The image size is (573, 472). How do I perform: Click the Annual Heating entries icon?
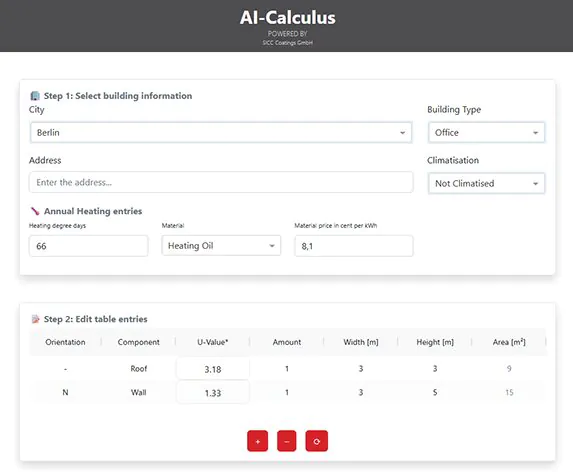pos(35,211)
